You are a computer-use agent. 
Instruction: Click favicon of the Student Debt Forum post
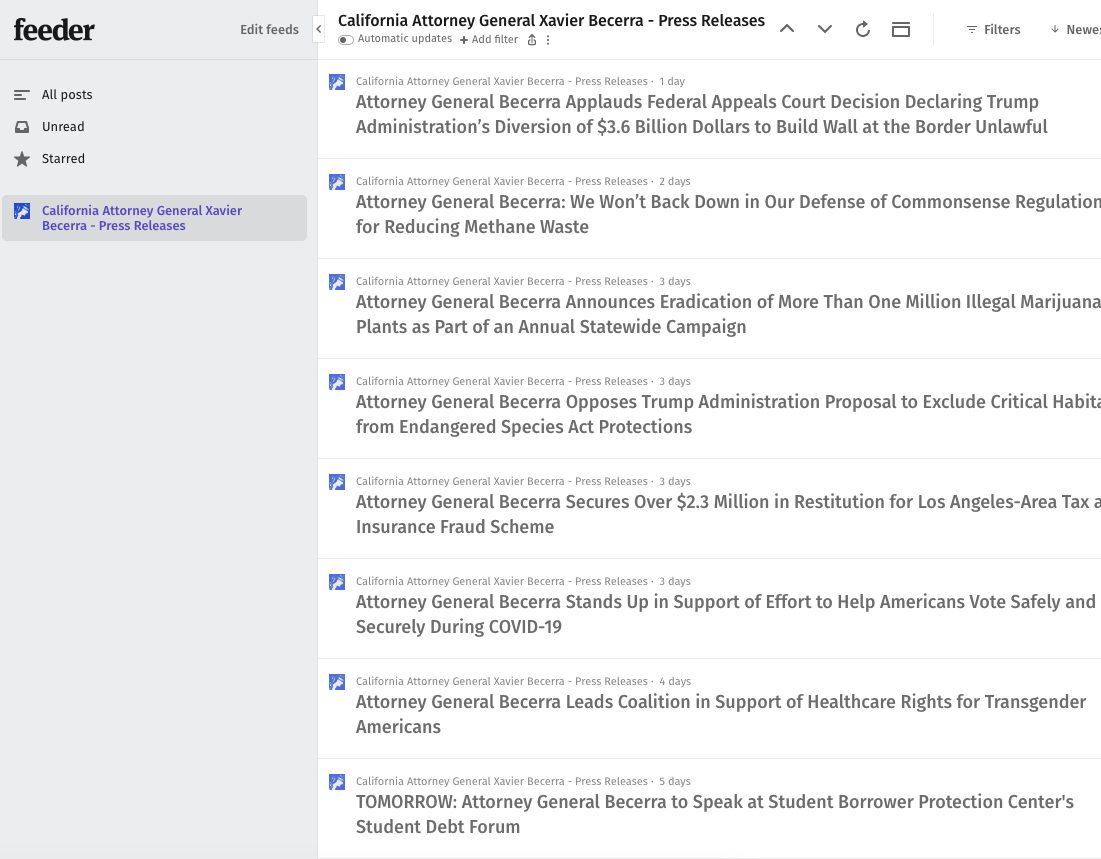[x=337, y=782]
